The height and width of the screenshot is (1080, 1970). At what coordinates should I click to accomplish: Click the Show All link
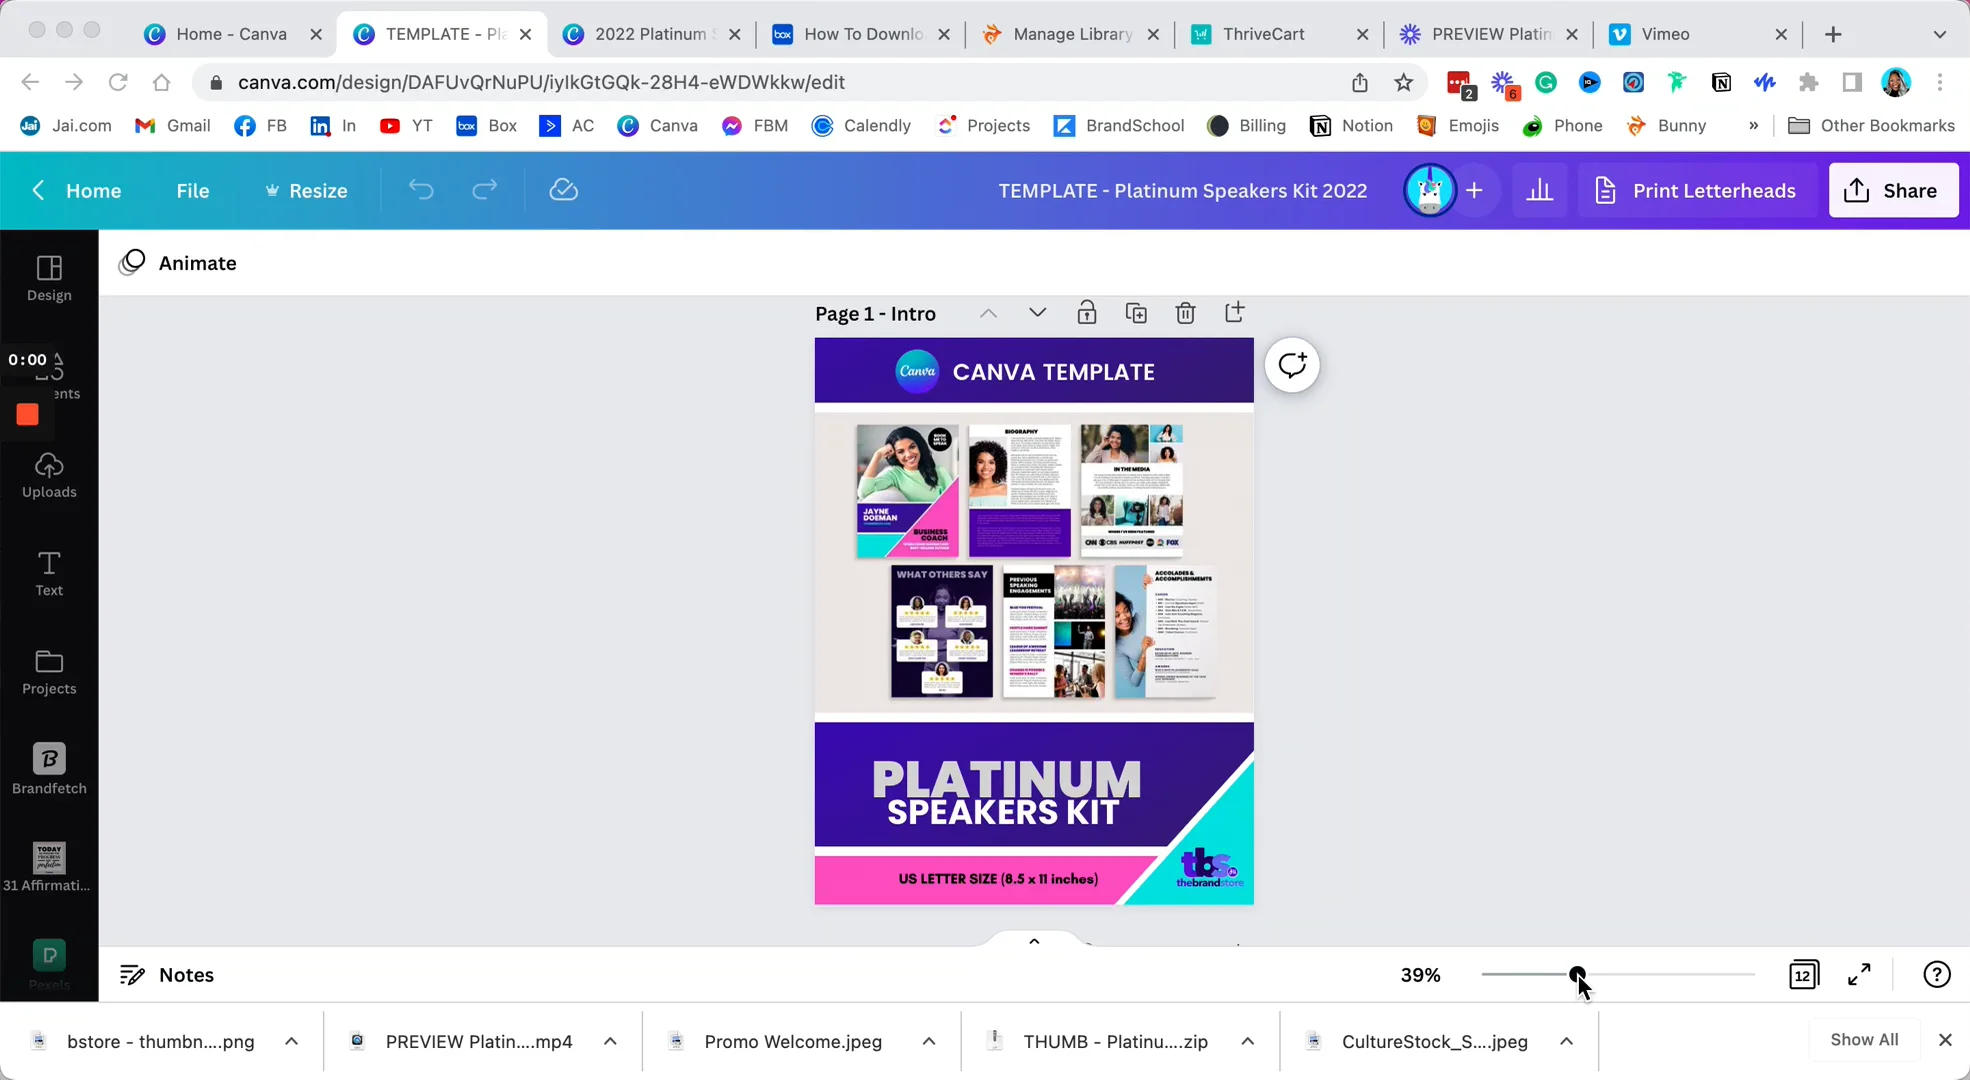pyautogui.click(x=1864, y=1039)
